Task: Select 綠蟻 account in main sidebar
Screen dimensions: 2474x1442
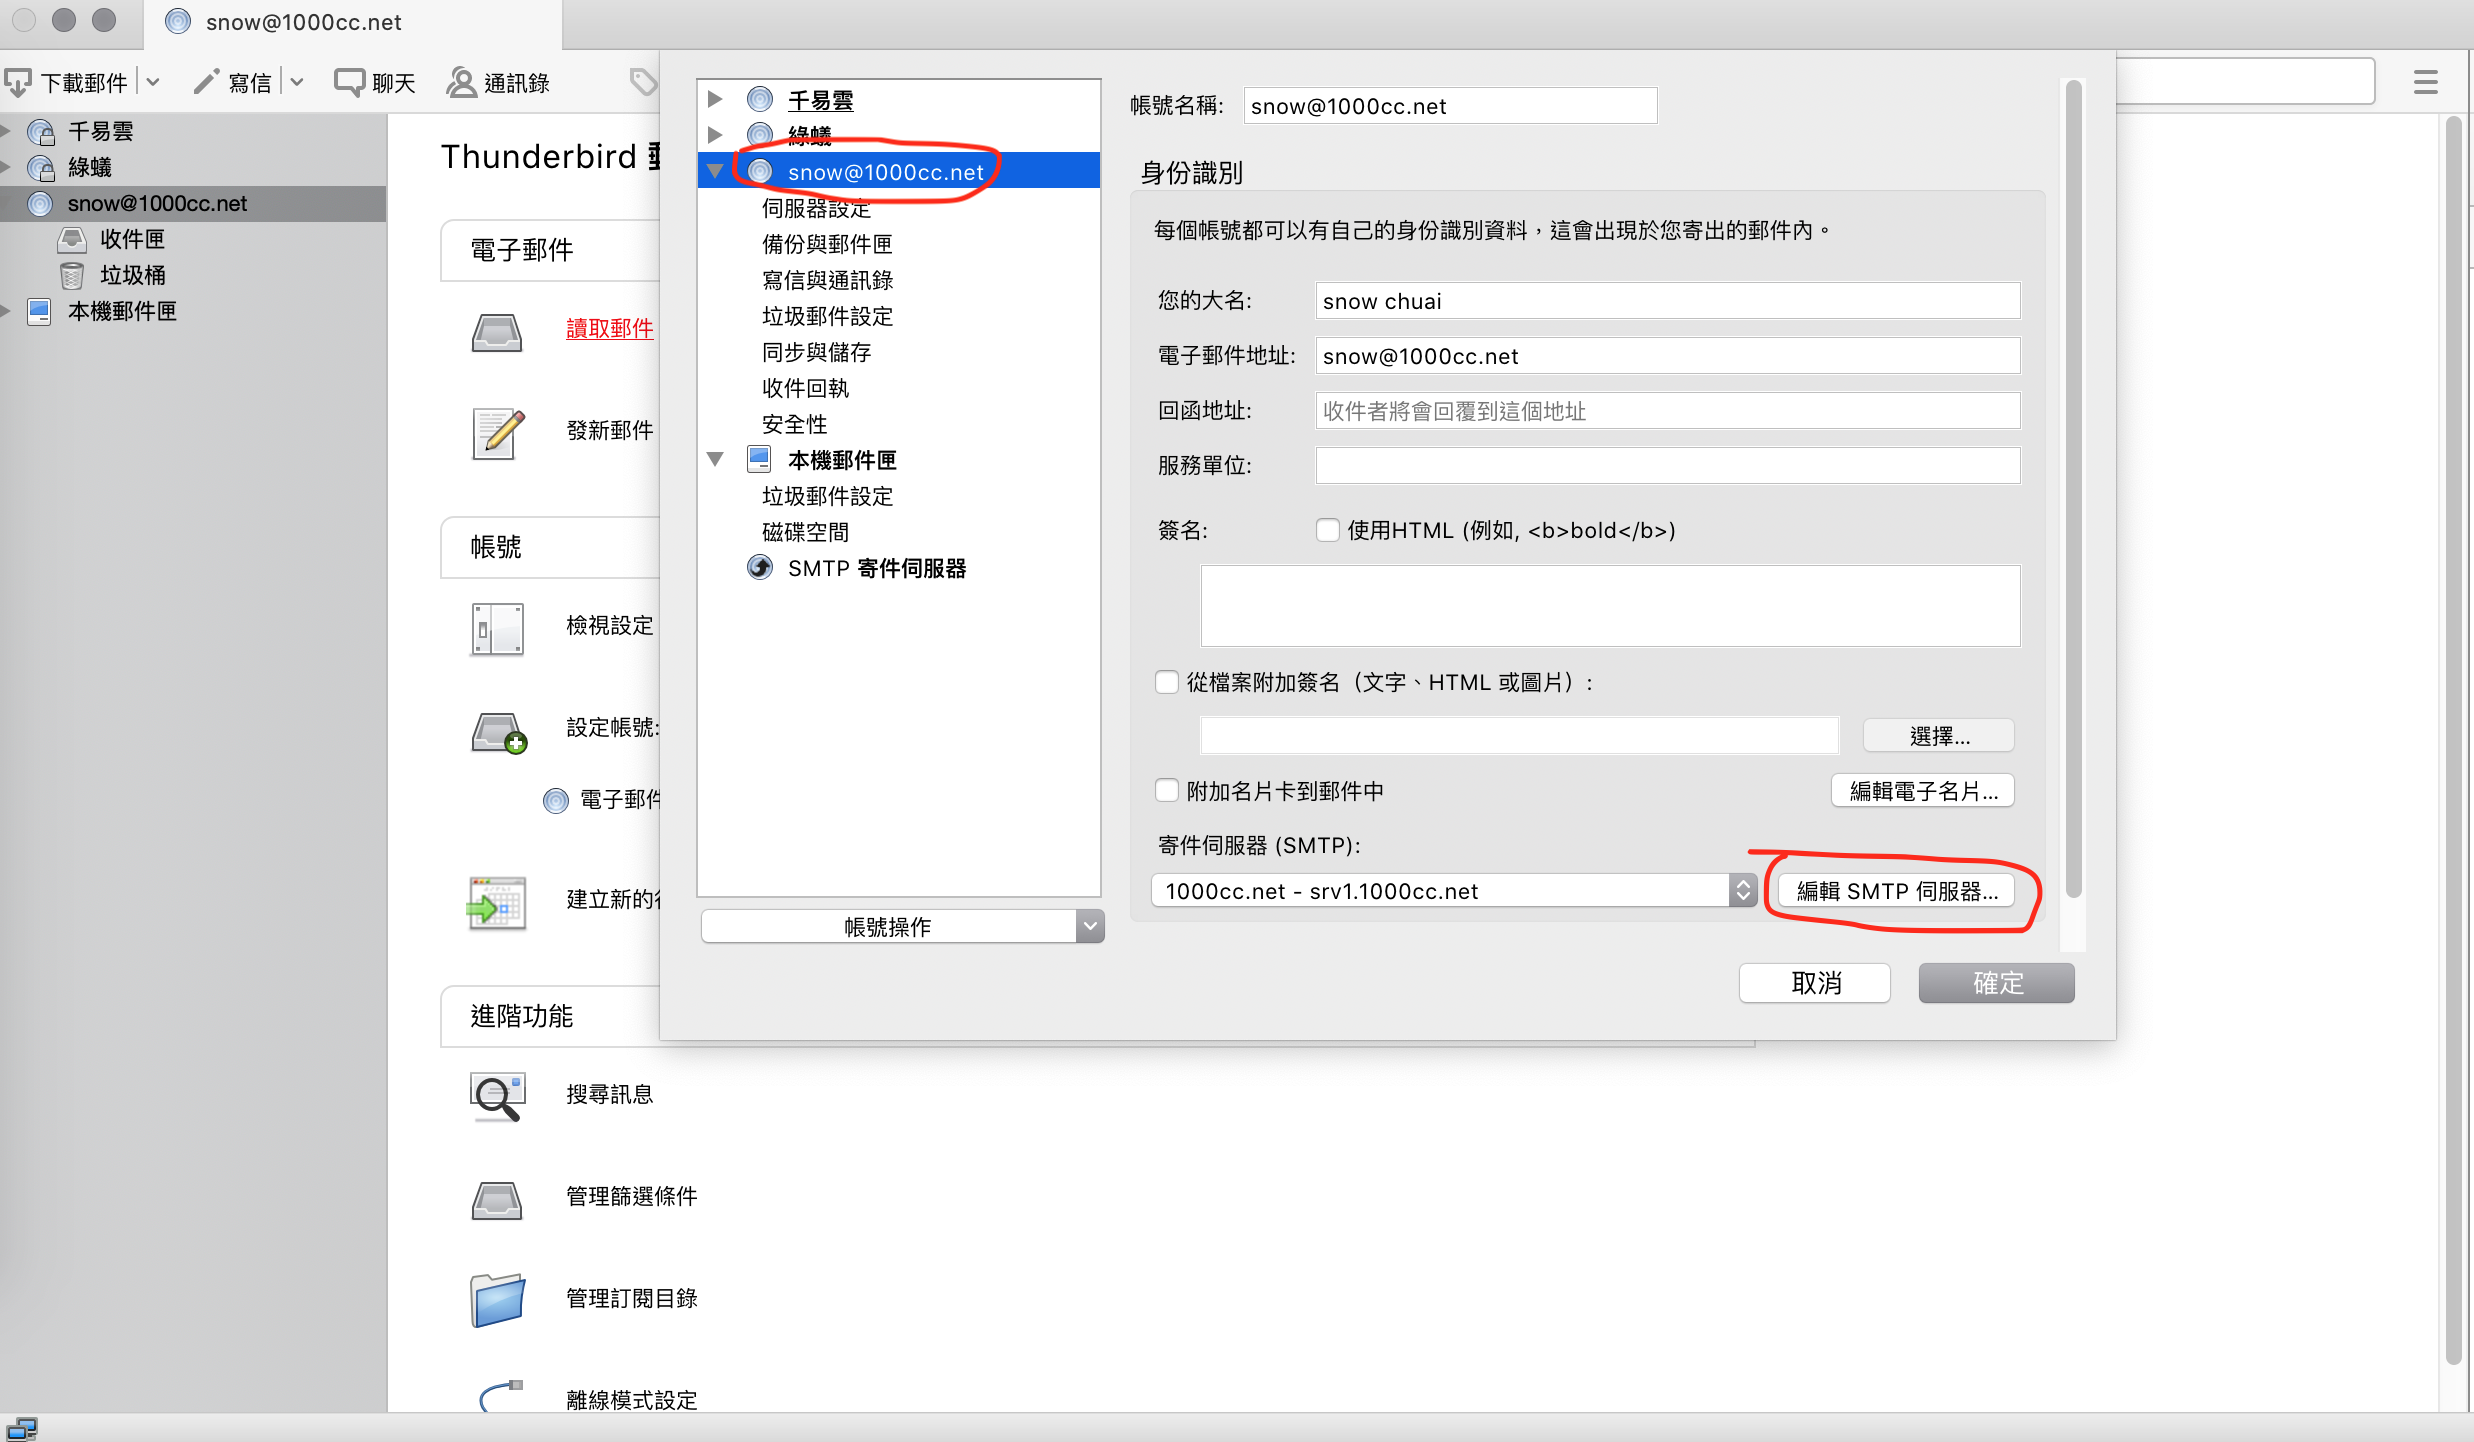Action: (90, 167)
